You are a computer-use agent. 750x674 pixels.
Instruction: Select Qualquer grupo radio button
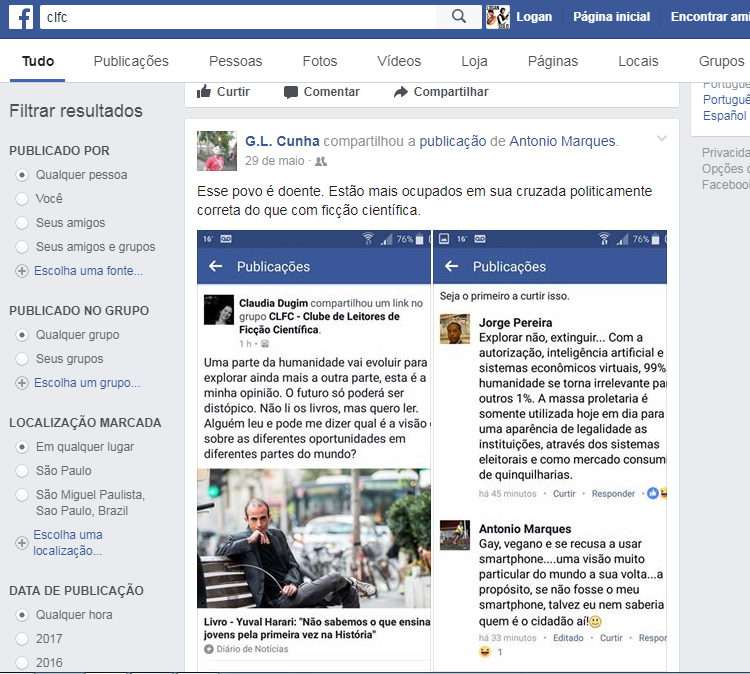pos(22,335)
